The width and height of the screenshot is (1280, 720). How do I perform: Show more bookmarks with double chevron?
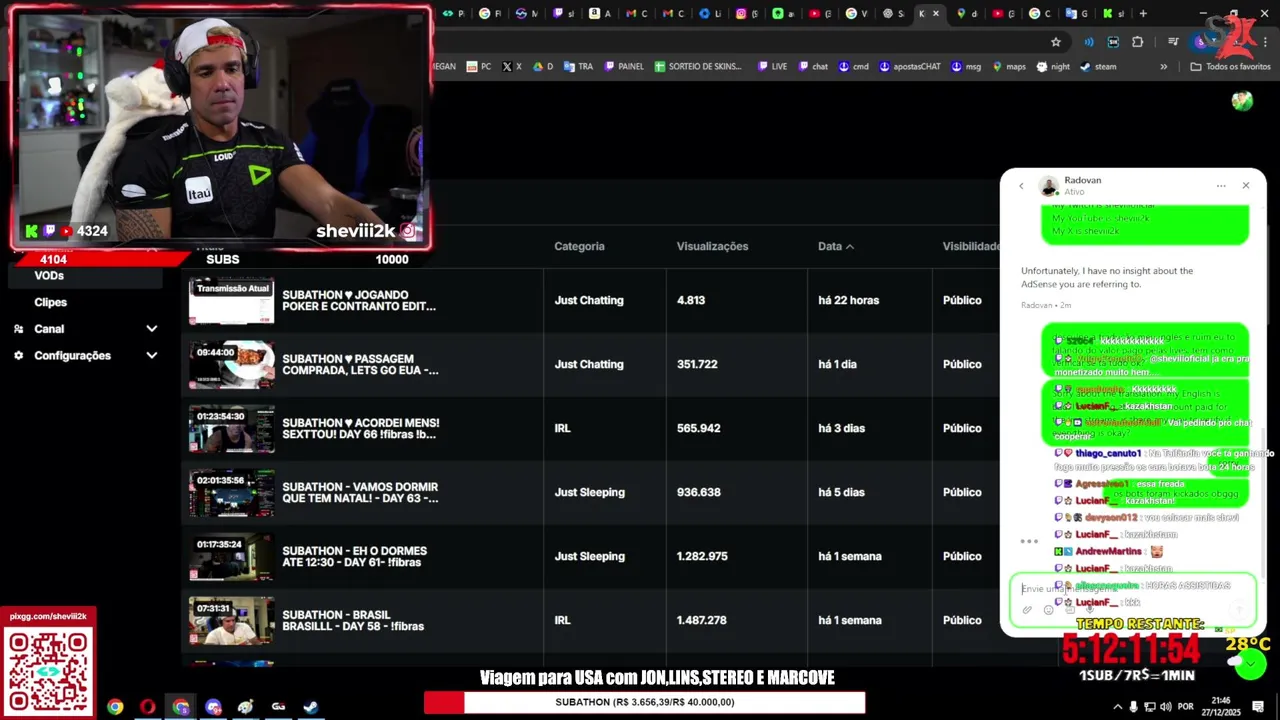pos(1163,67)
